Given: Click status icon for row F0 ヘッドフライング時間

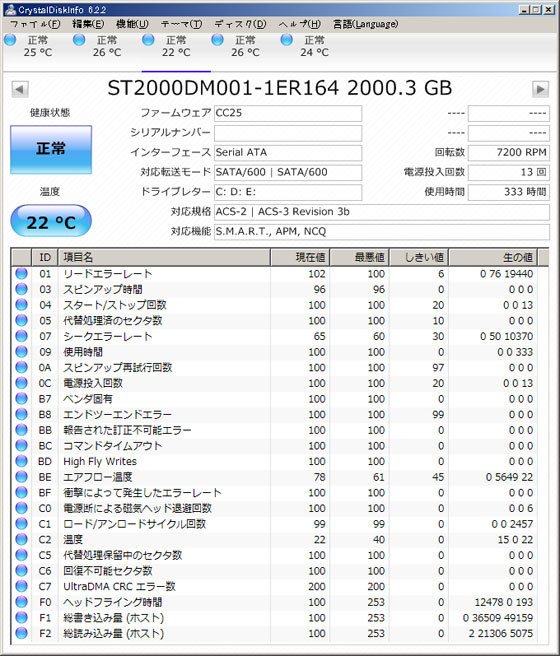Looking at the screenshot, I should 21,602.
